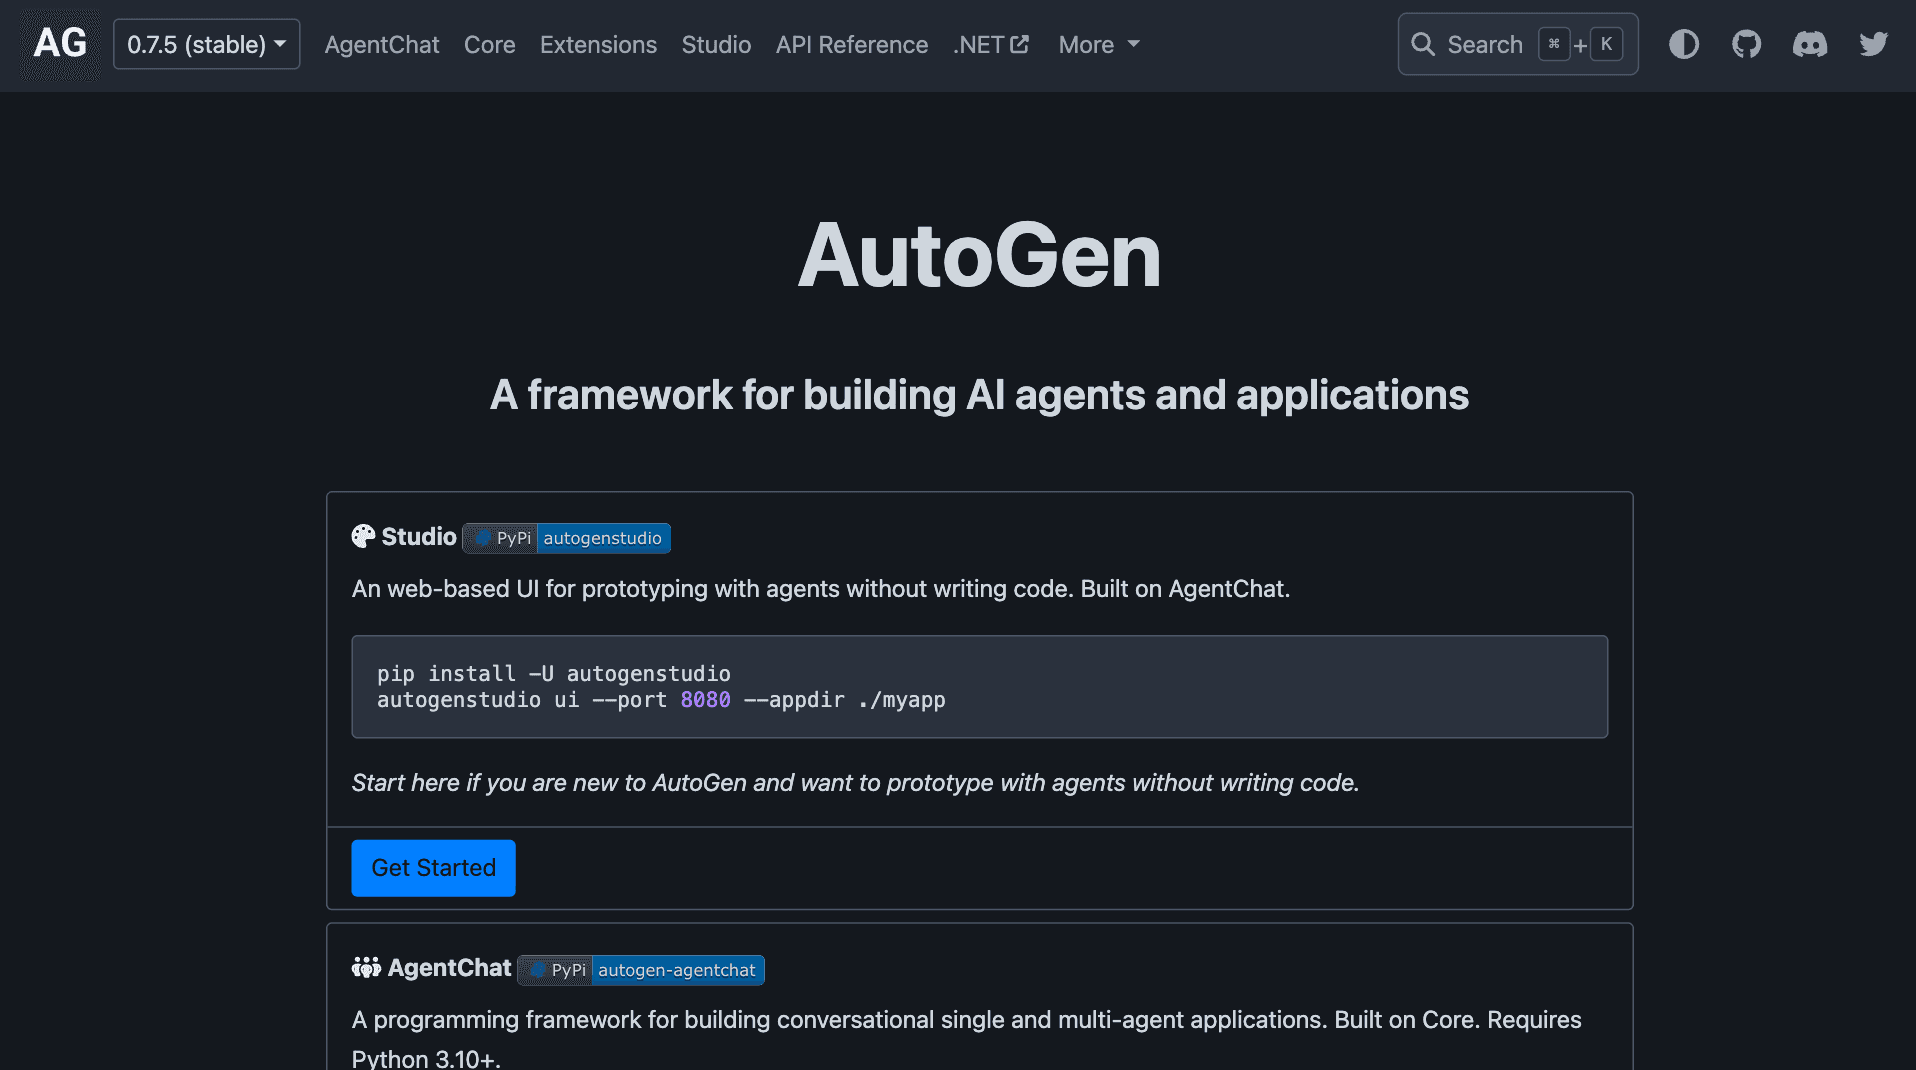1916x1070 pixels.
Task: Open the autogenstudio PyPi badge link
Action: click(566, 538)
